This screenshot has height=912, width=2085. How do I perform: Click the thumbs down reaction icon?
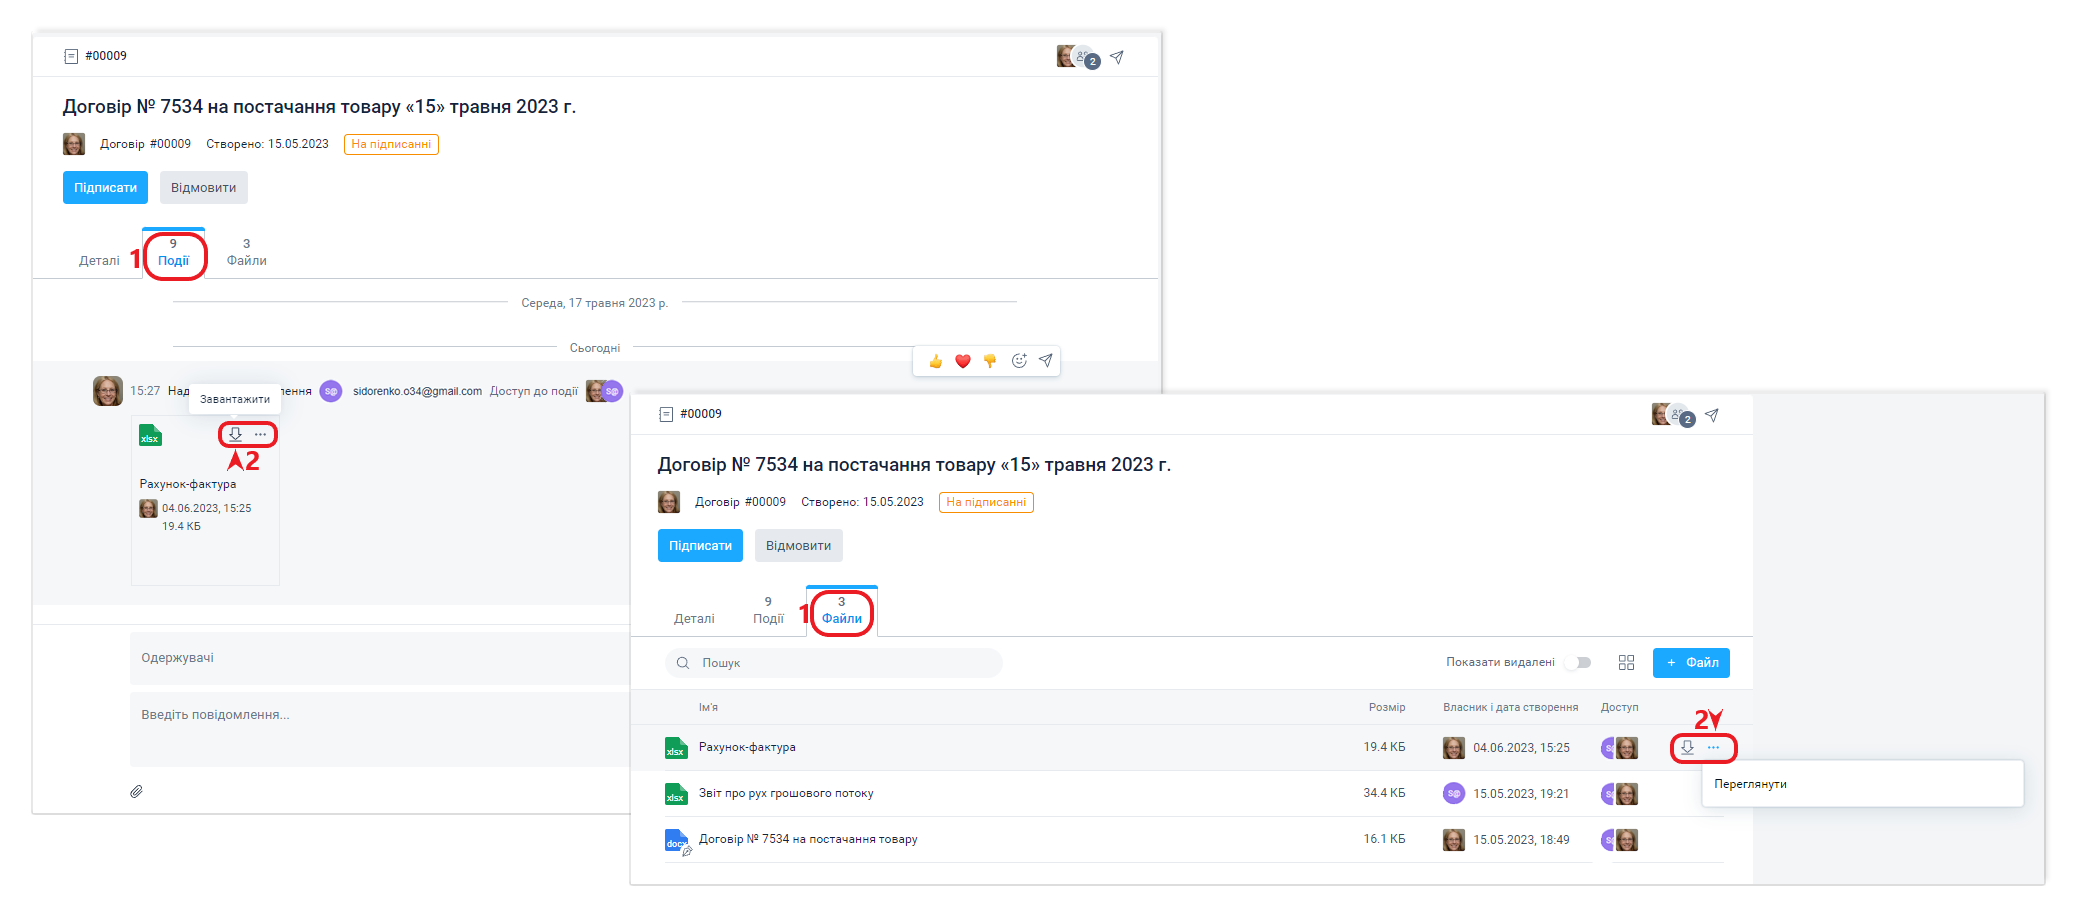990,361
